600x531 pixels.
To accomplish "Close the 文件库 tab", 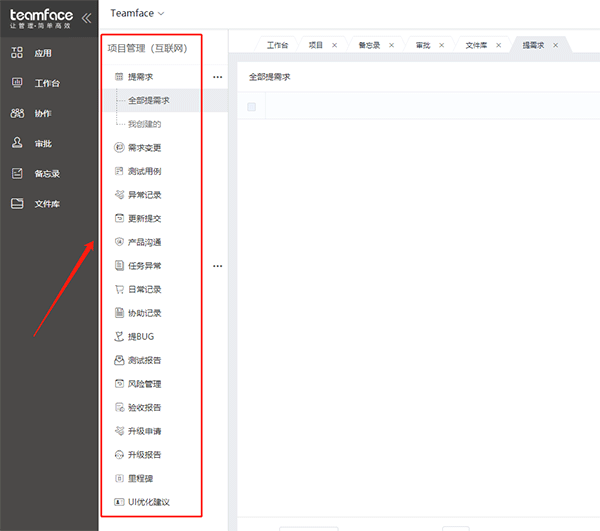I will [499, 45].
